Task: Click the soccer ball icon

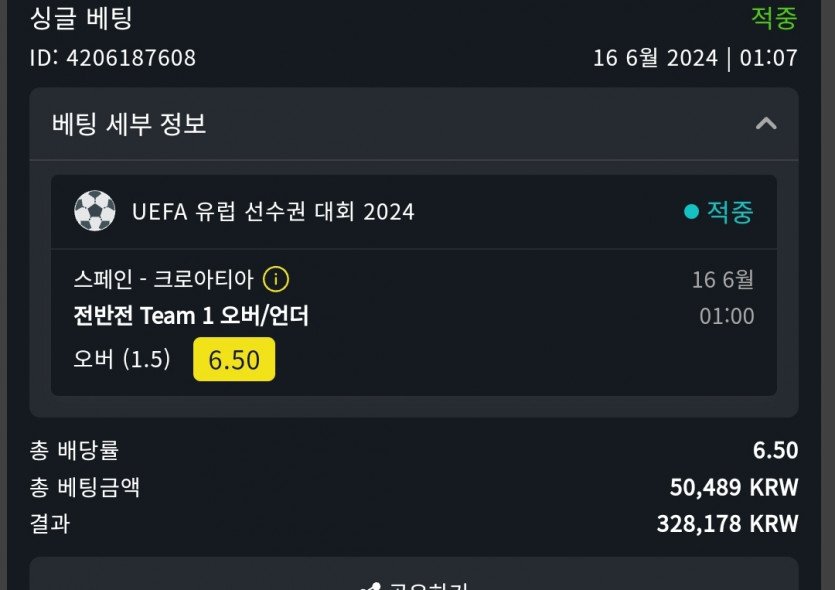Action: tap(95, 211)
